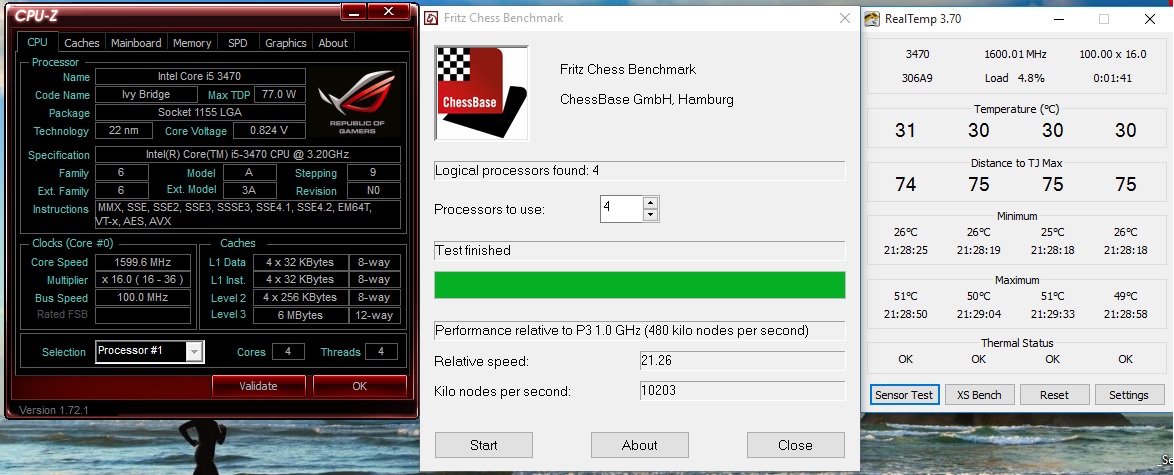Click the Validate button in CPU-Z
Image resolution: width=1174 pixels, height=475 pixels.
click(x=258, y=386)
